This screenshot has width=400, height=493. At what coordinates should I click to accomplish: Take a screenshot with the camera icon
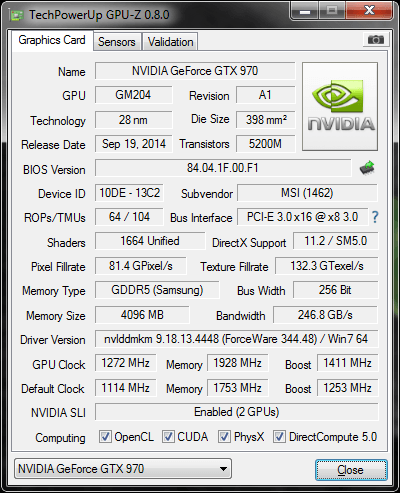coord(375,40)
